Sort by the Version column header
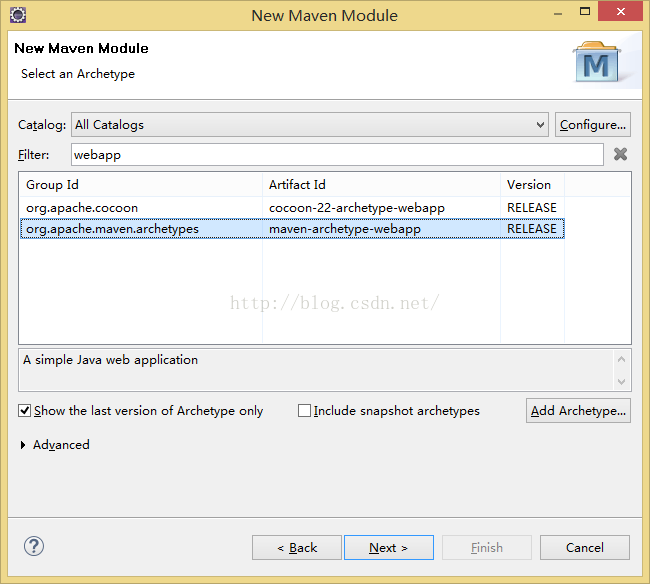Screen dimensions: 650x584 pyautogui.click(x=532, y=184)
